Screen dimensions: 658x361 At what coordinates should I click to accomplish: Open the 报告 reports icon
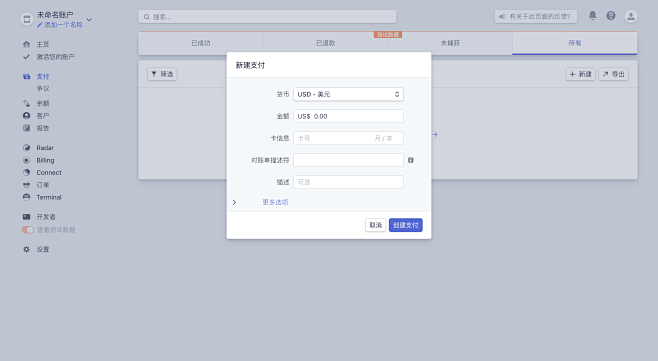[x=26, y=128]
